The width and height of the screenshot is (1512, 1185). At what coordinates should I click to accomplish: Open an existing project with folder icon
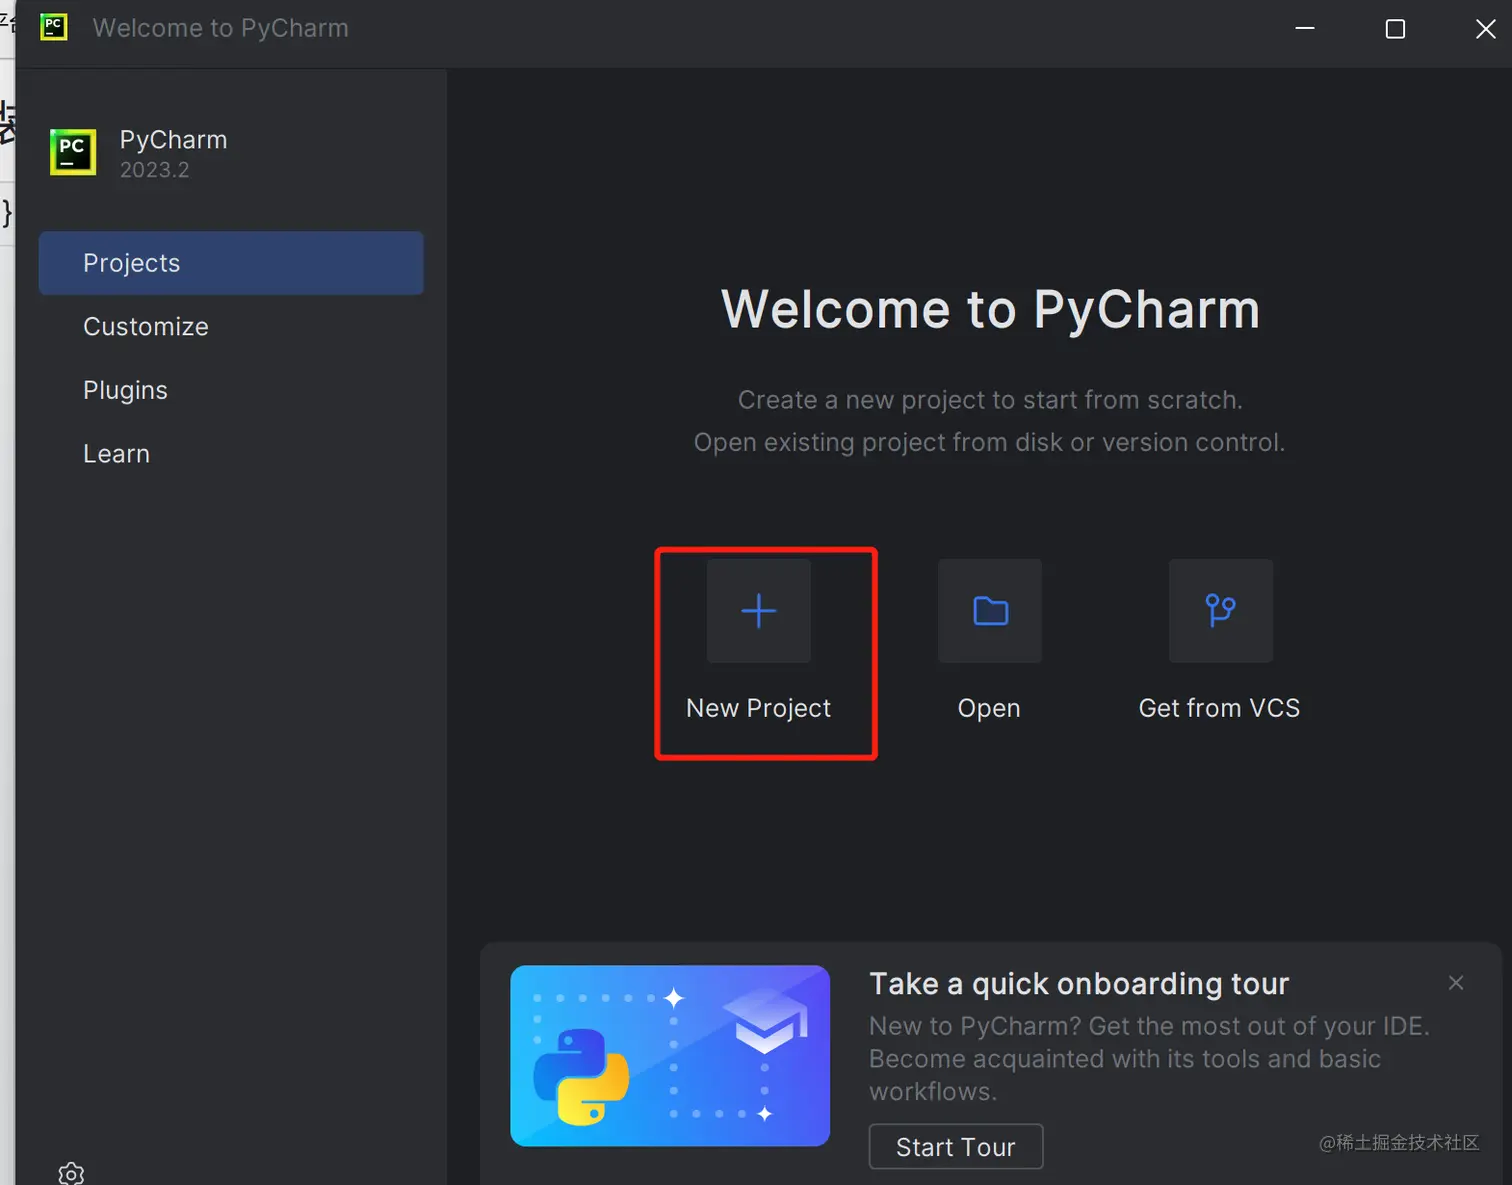pos(990,611)
